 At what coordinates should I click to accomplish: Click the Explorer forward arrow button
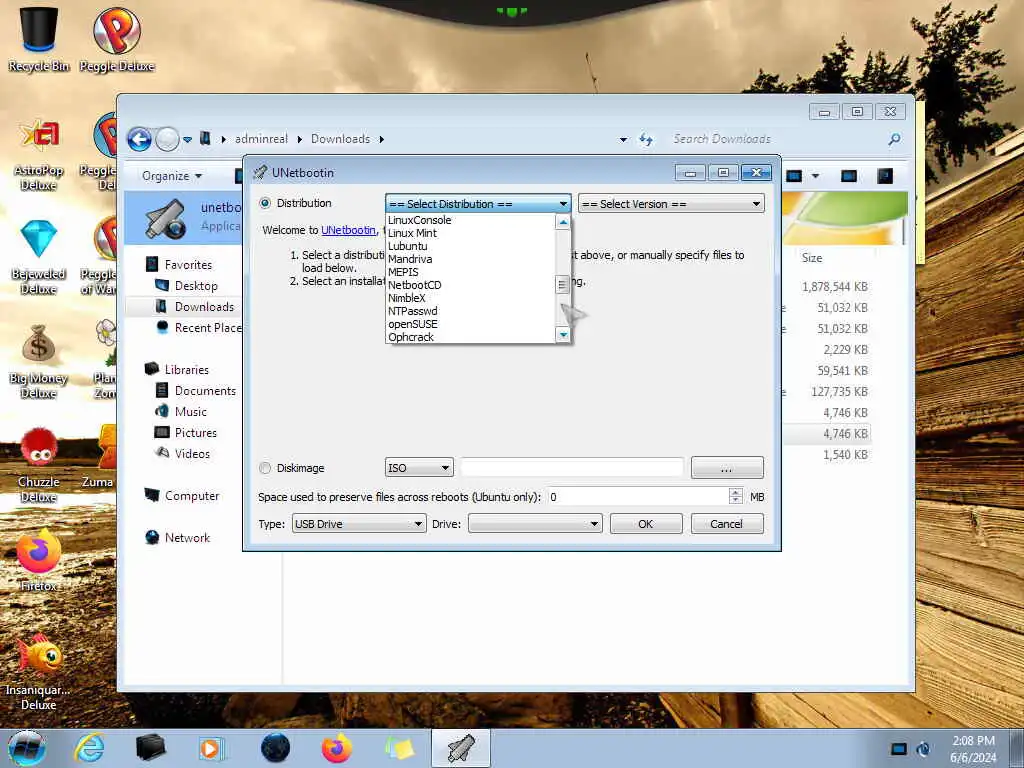(x=167, y=139)
